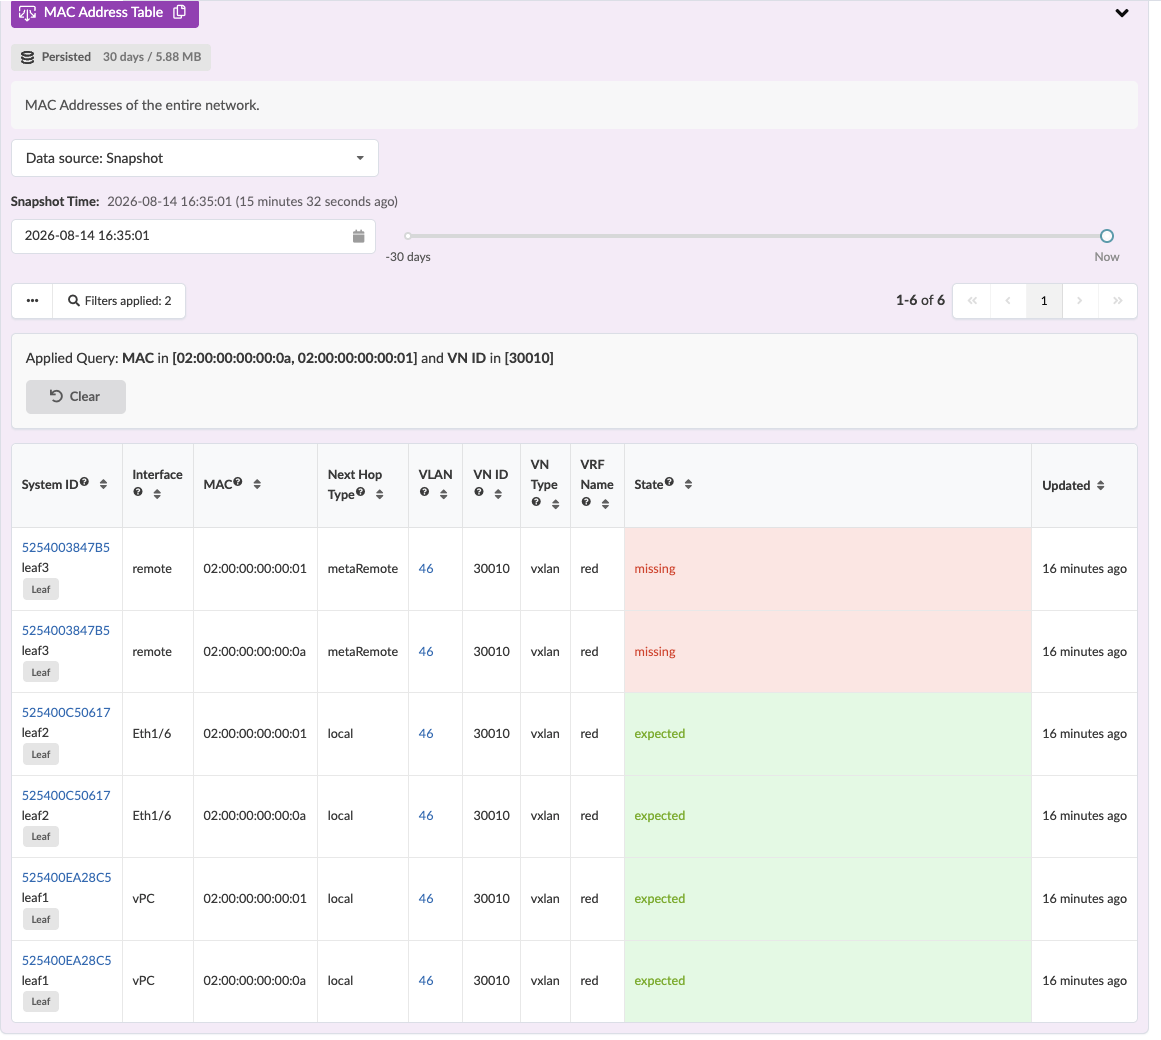Click the Persisted 30 days / 5.88 MB badge

point(111,57)
